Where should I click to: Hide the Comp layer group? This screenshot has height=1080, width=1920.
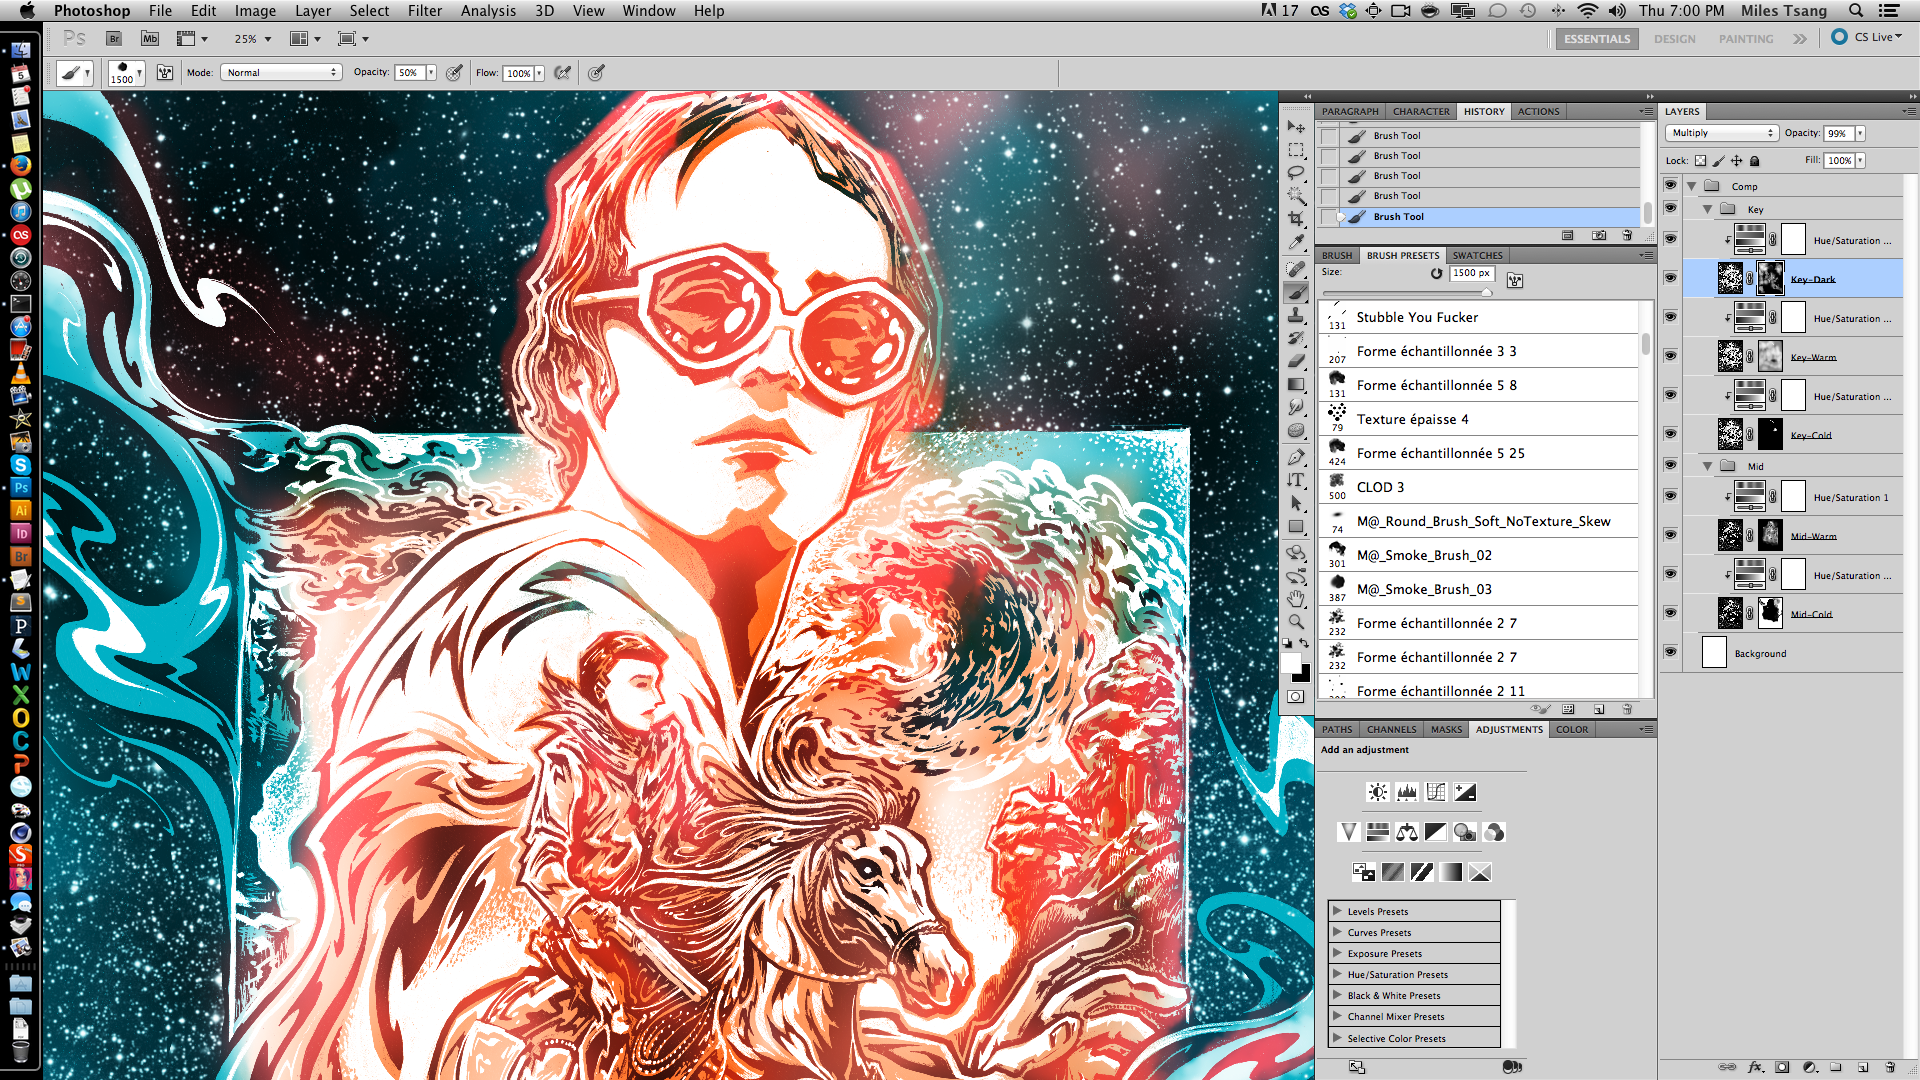click(1670, 185)
